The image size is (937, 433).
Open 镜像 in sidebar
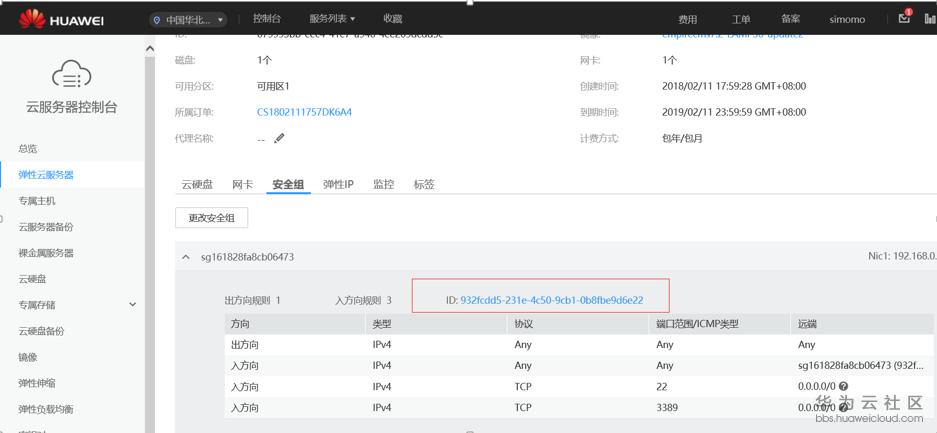click(x=28, y=357)
